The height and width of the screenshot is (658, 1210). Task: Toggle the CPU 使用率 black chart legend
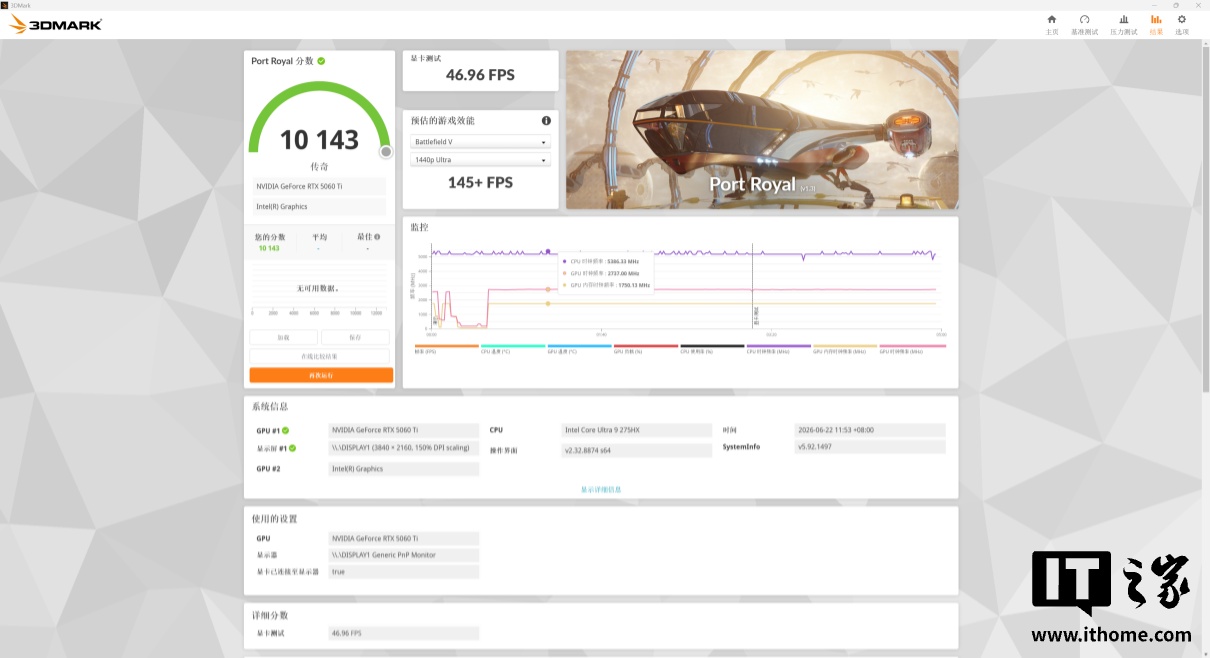[x=712, y=349]
